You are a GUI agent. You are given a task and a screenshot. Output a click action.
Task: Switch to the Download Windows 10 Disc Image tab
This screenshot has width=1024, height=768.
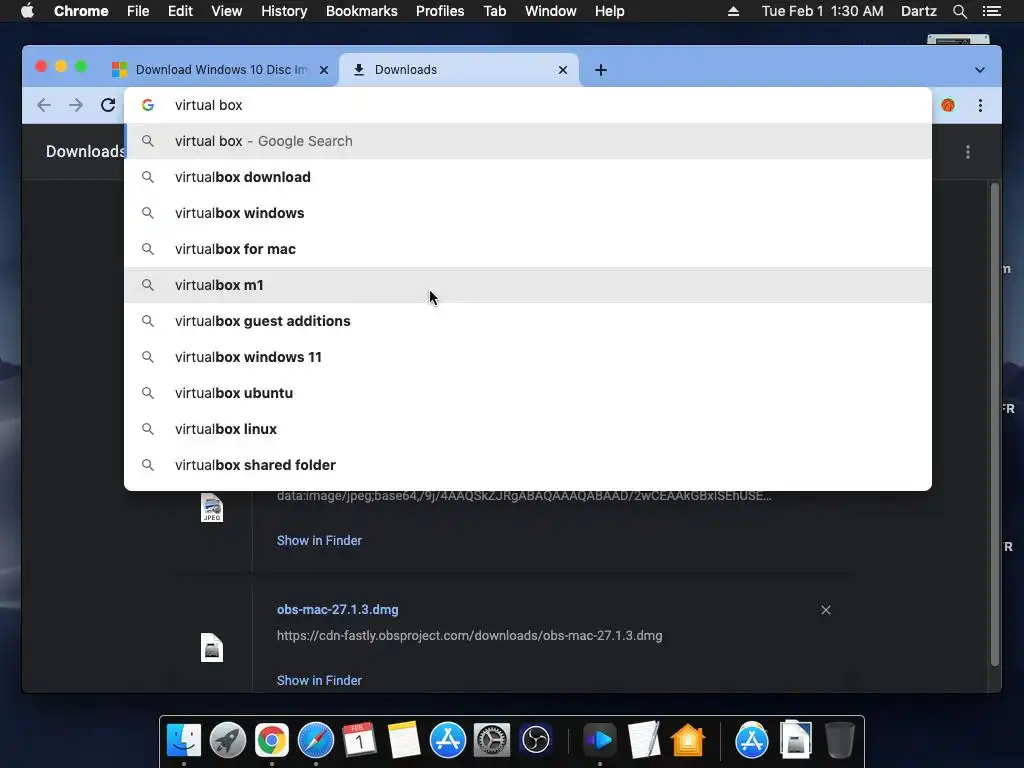219,70
